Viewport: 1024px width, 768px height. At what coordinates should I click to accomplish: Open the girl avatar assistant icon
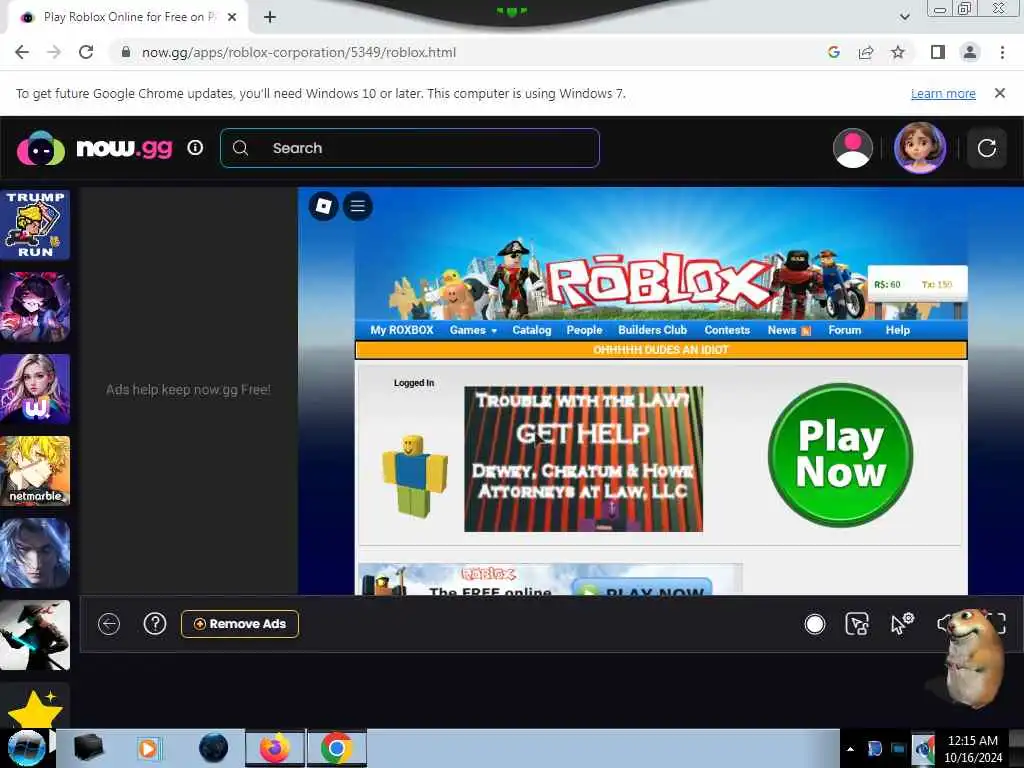tap(920, 148)
